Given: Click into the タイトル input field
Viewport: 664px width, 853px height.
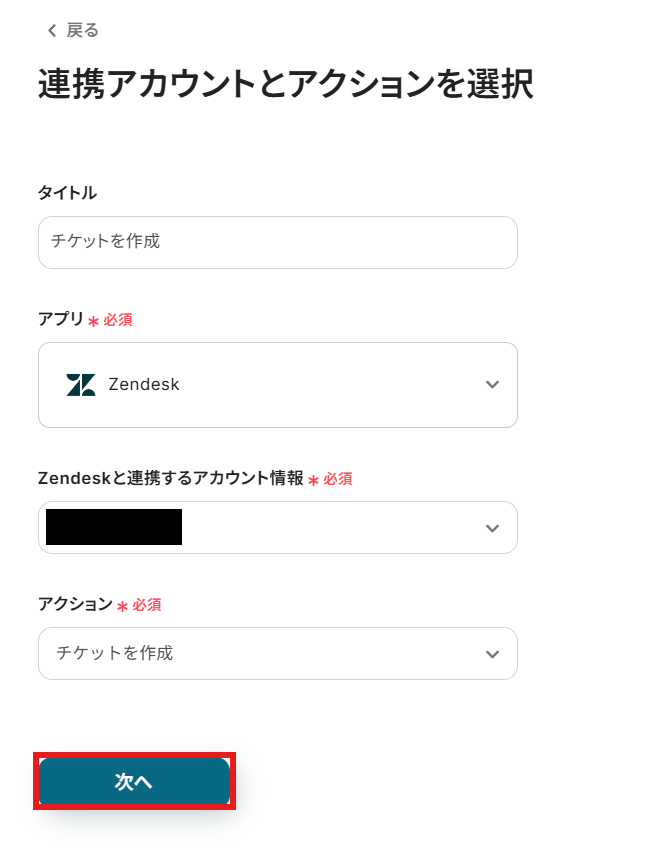Looking at the screenshot, I should pos(277,242).
